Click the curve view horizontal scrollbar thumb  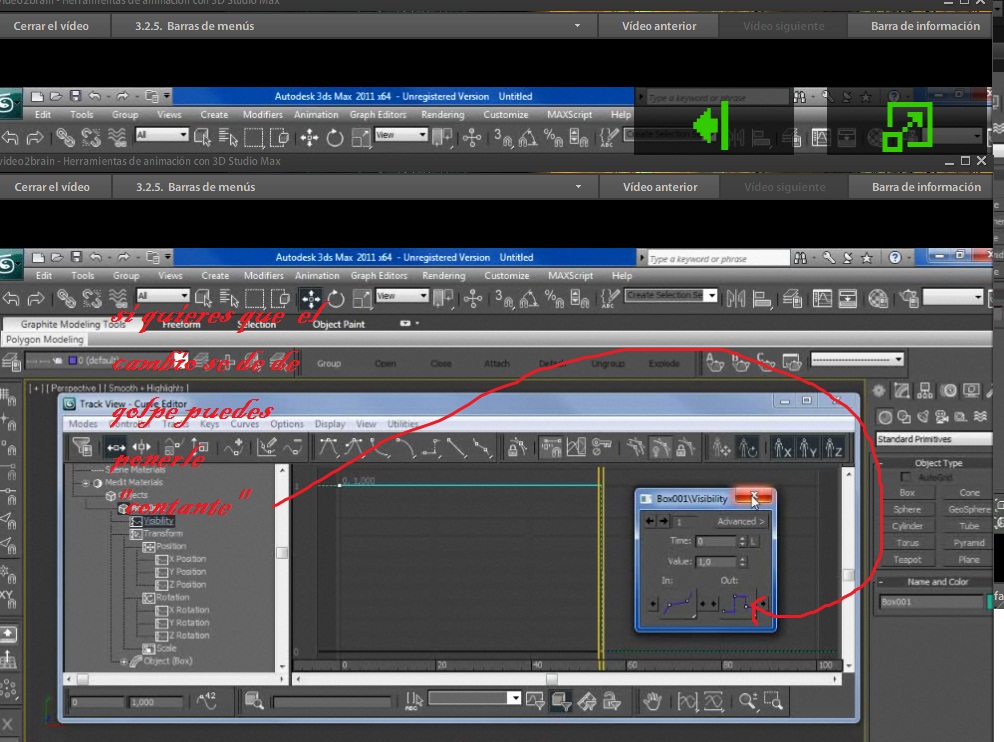tap(551, 679)
